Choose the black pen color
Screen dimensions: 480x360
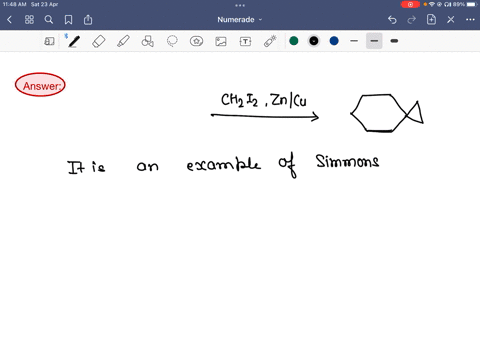tap(314, 41)
